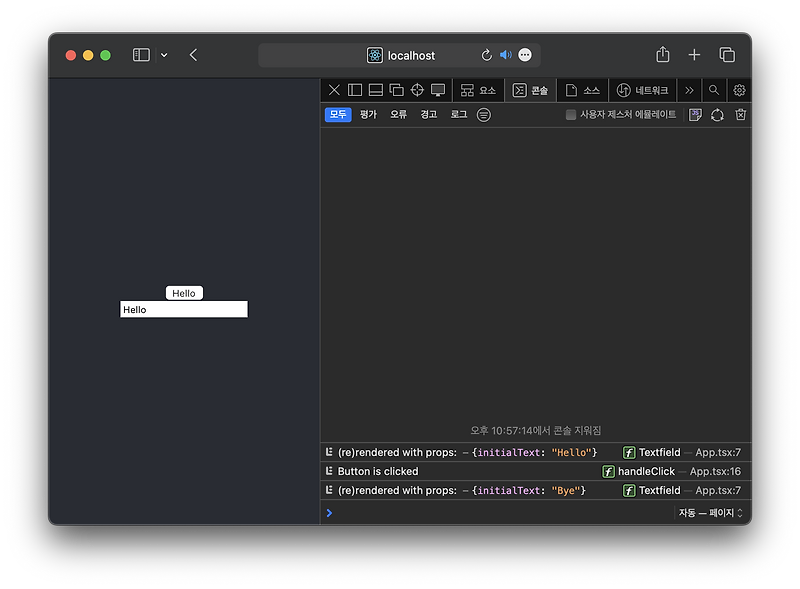Click the inspector search magnifier
This screenshot has width=800, height=589.
(714, 90)
